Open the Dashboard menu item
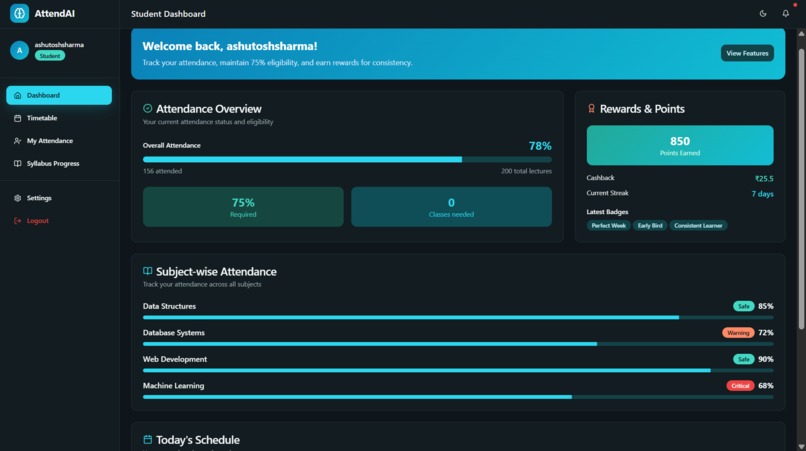Image resolution: width=806 pixels, height=451 pixels. [59, 95]
